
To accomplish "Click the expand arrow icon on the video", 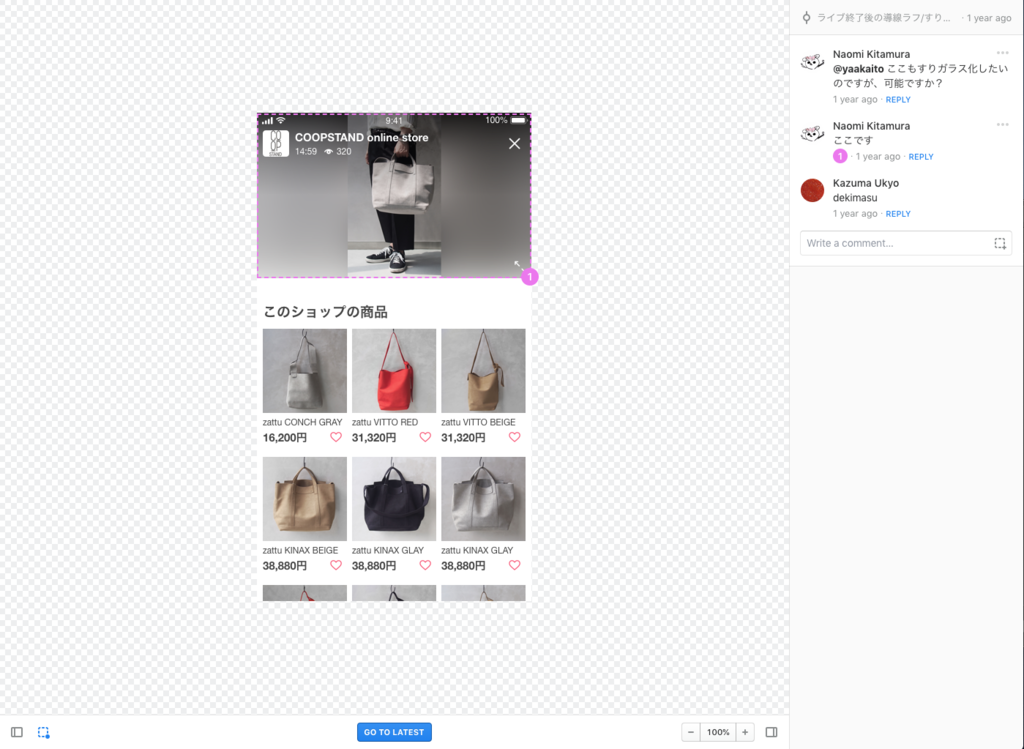I will tap(517, 264).
